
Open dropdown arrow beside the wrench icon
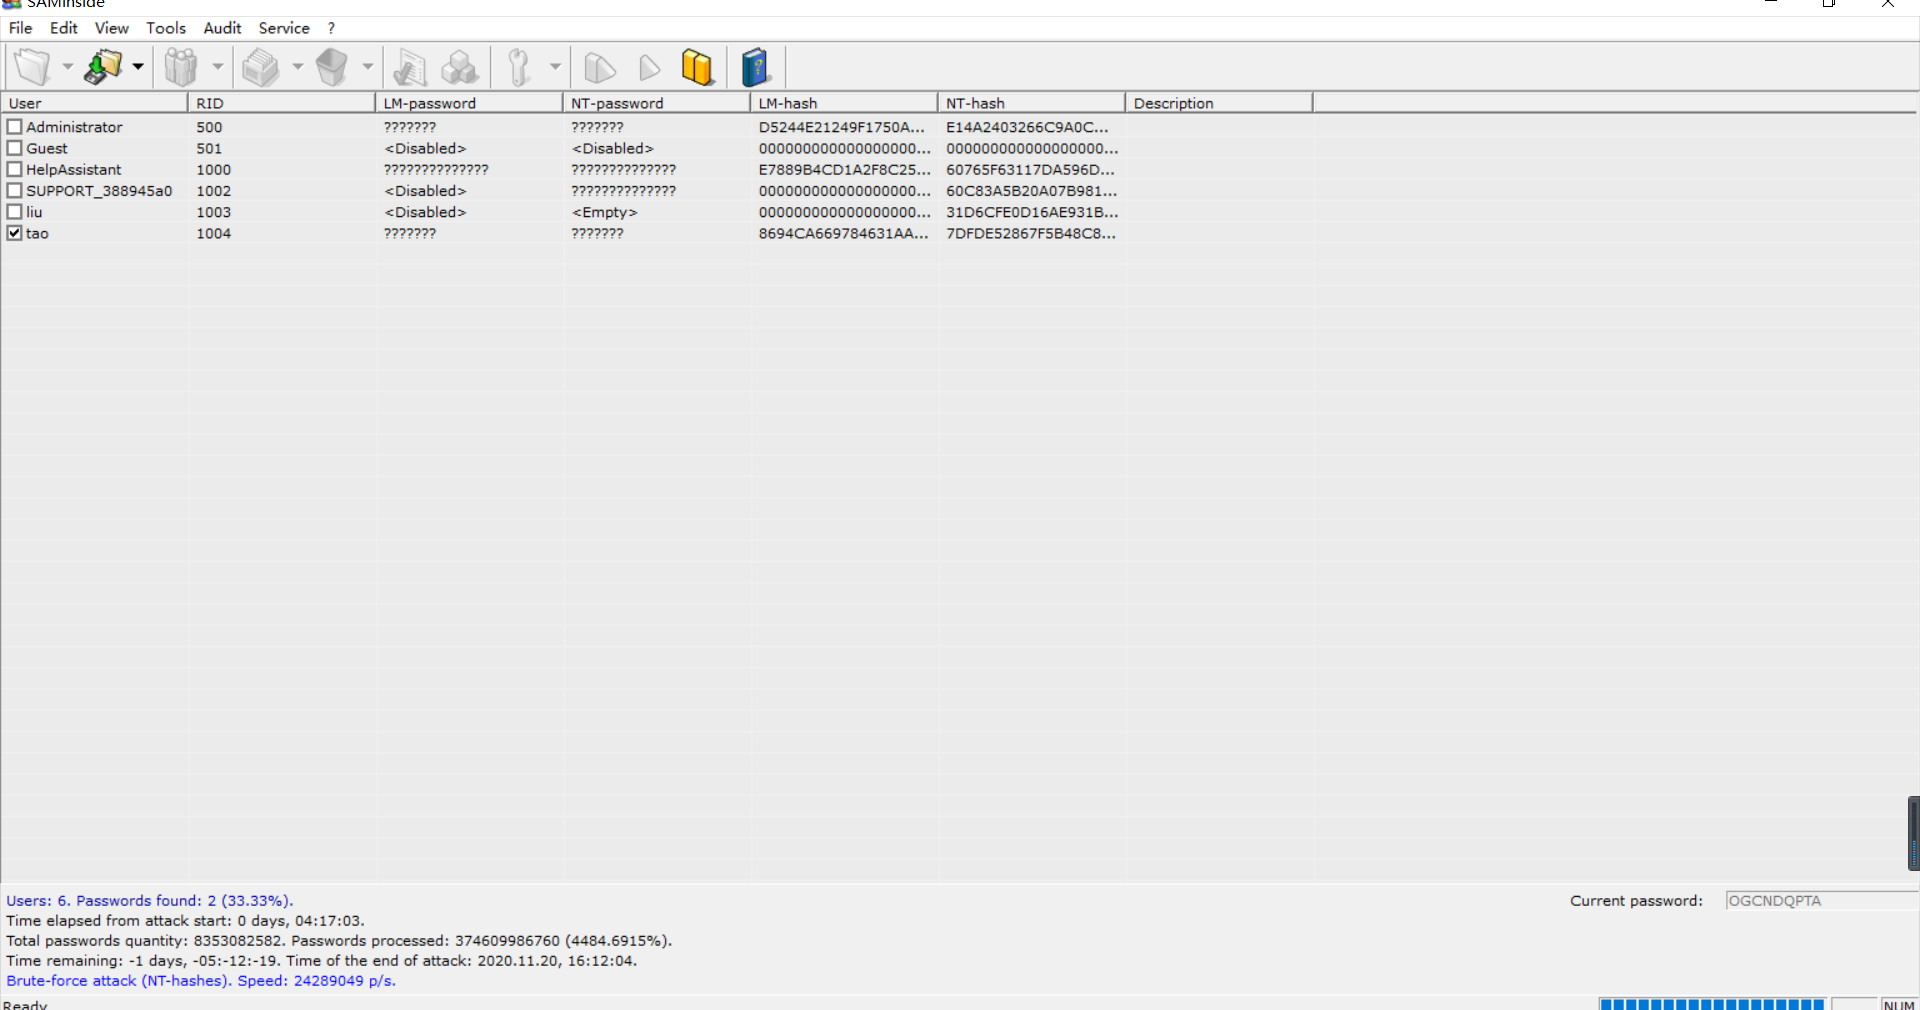(555, 67)
